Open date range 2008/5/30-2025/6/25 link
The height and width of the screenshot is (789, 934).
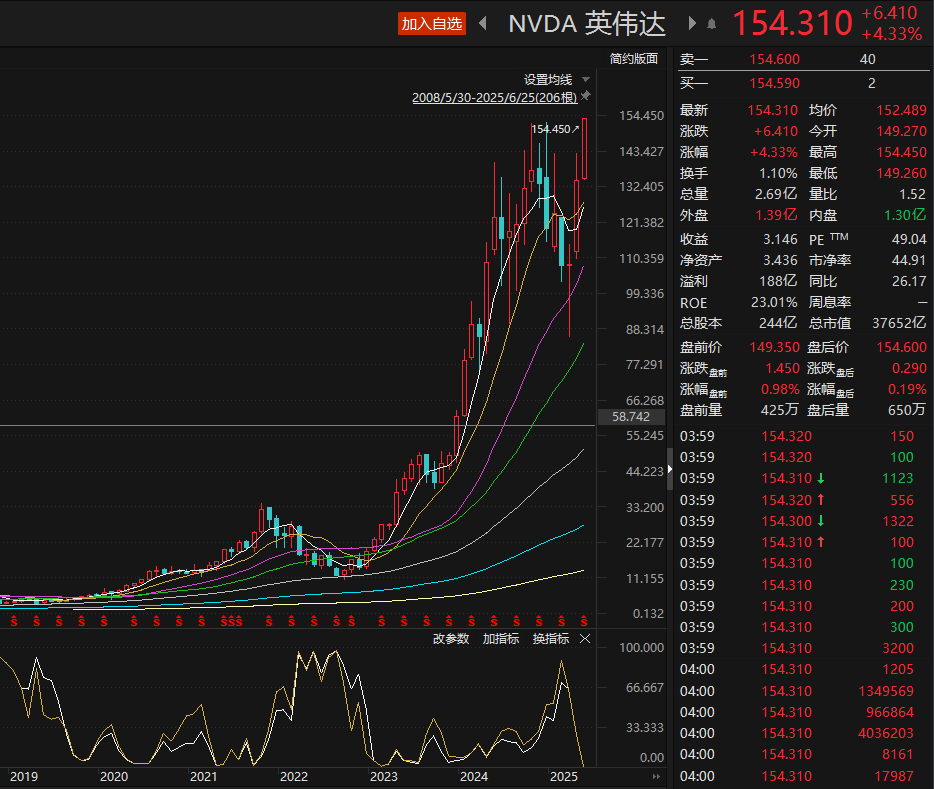coord(494,98)
